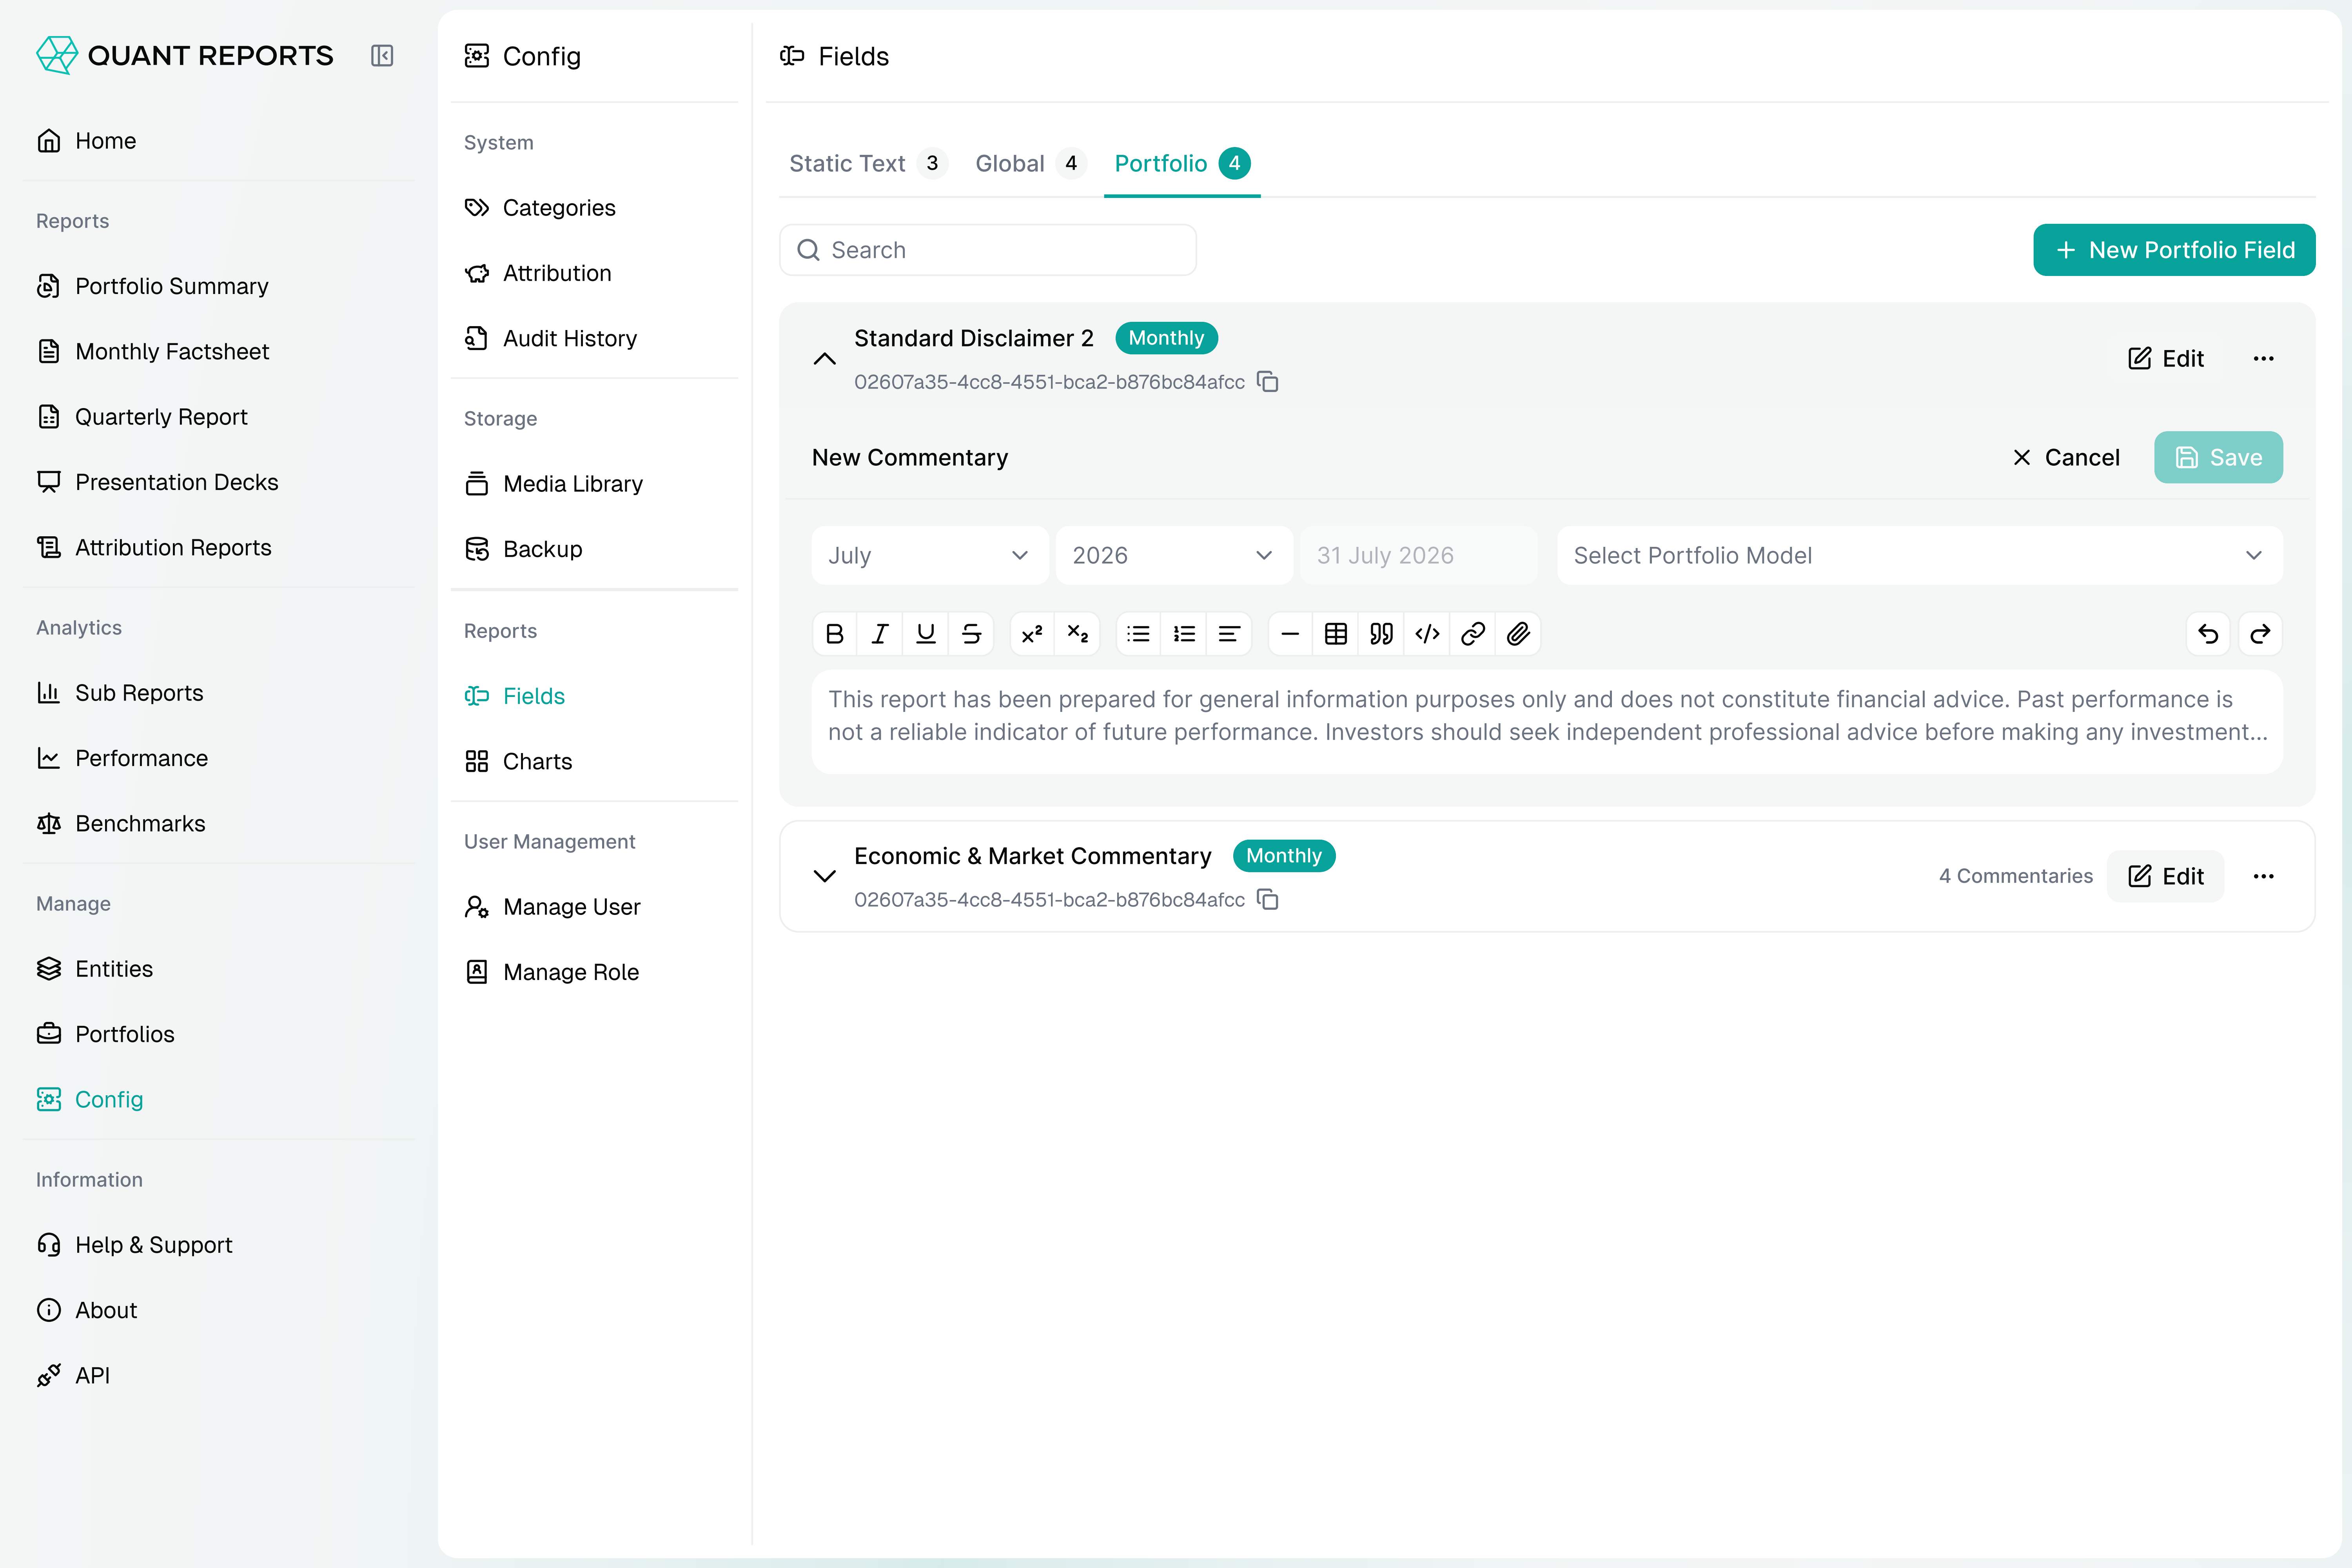The height and width of the screenshot is (1568, 2352).
Task: Insert a code block with the code icon
Action: point(1427,634)
